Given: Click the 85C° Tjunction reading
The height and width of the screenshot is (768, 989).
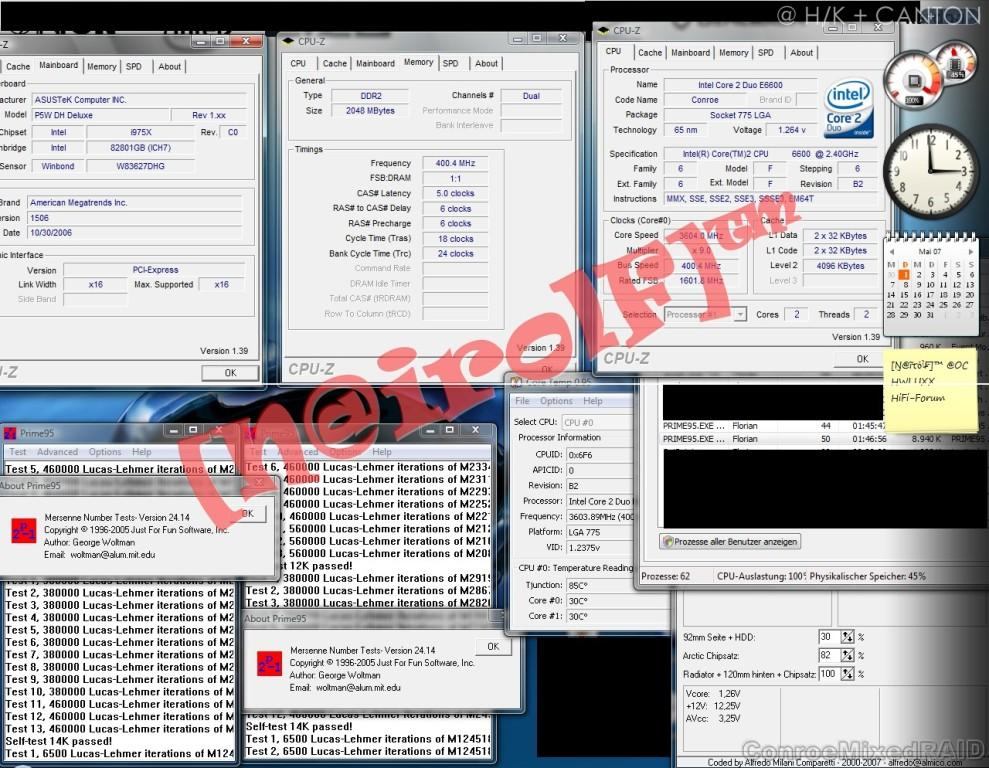Looking at the screenshot, I should pos(599,585).
